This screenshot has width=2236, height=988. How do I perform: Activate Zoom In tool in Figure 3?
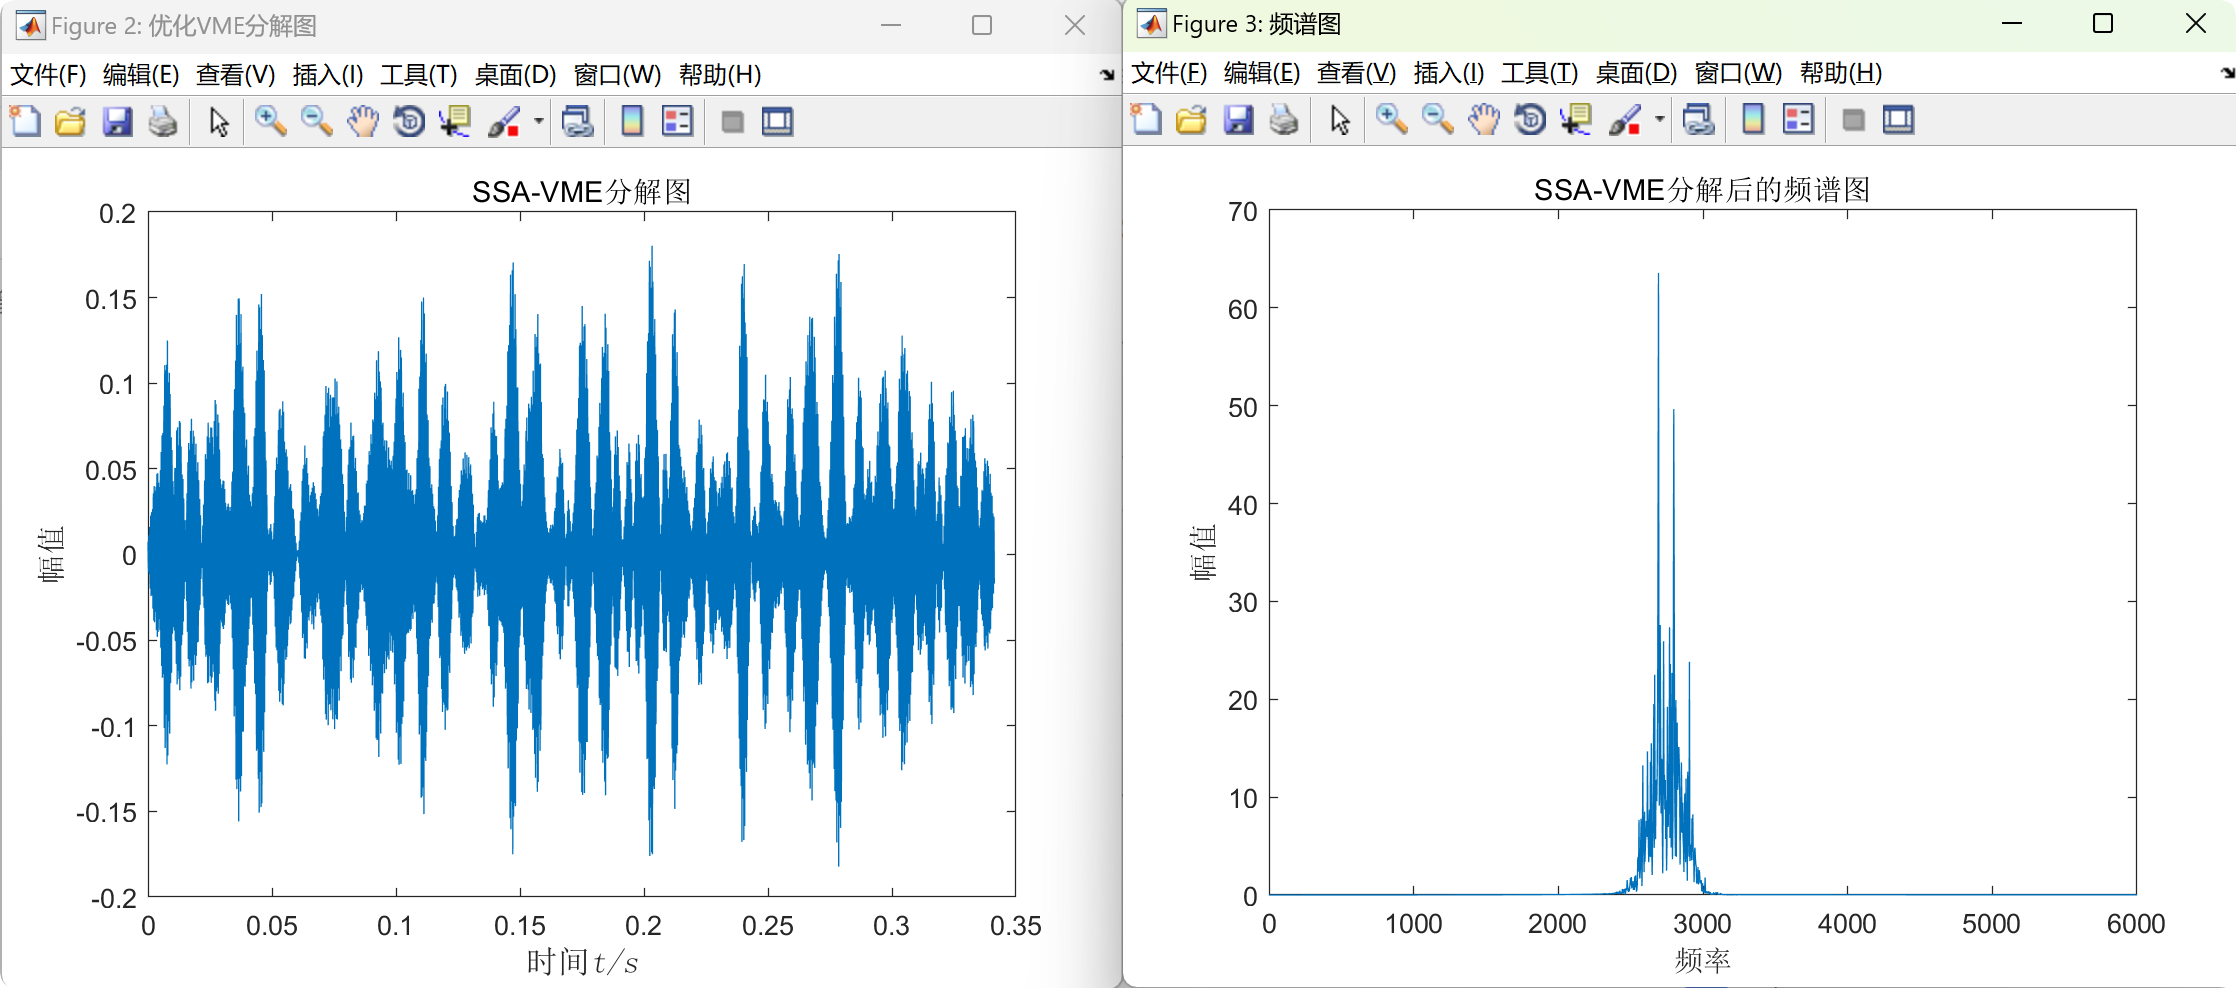pos(1391,119)
